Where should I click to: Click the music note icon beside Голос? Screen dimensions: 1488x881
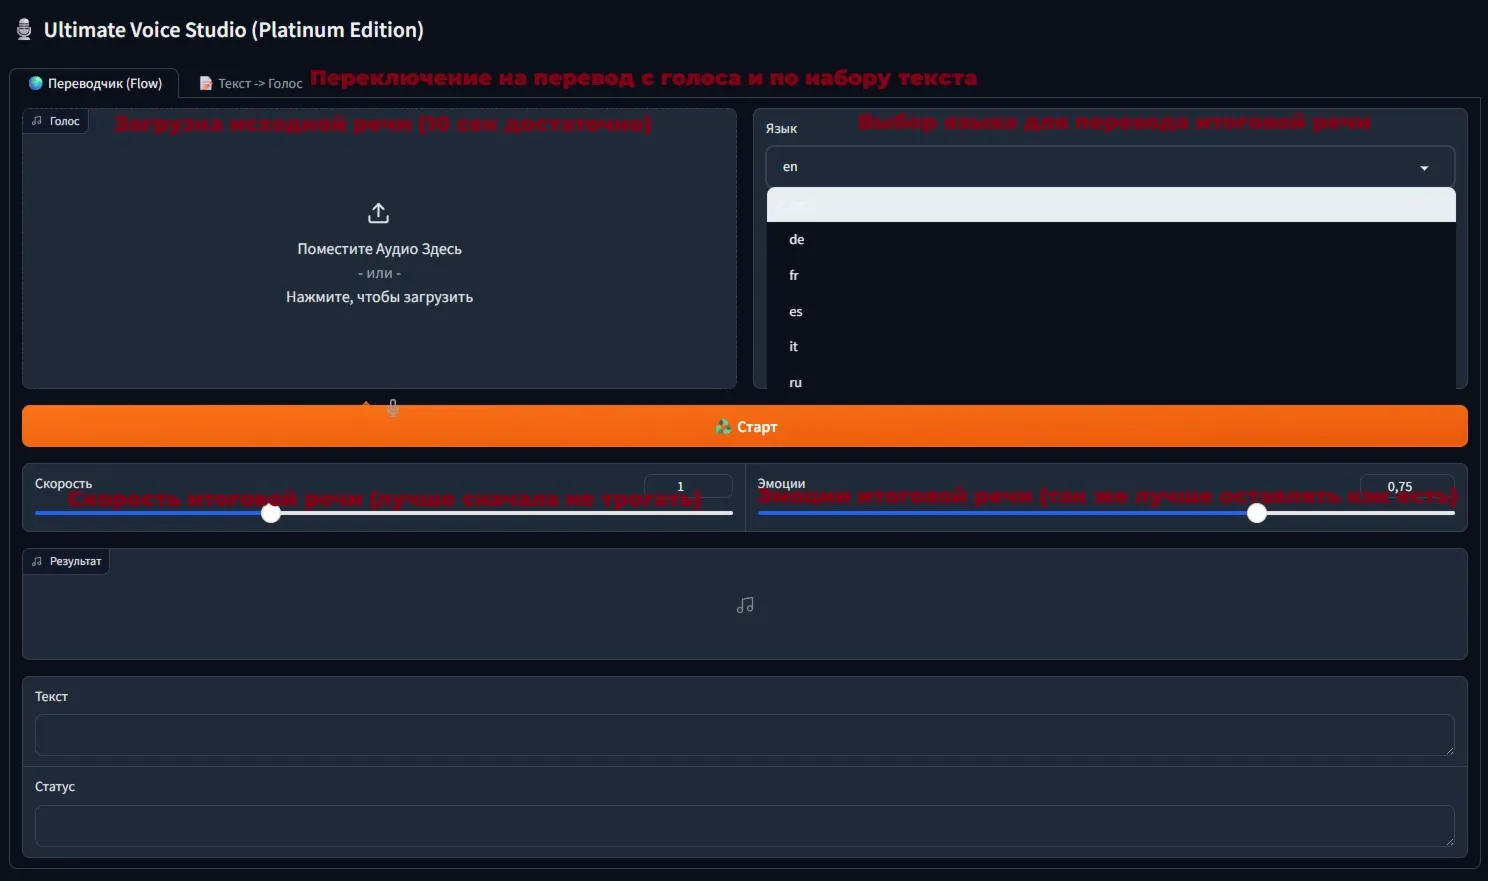(37, 121)
